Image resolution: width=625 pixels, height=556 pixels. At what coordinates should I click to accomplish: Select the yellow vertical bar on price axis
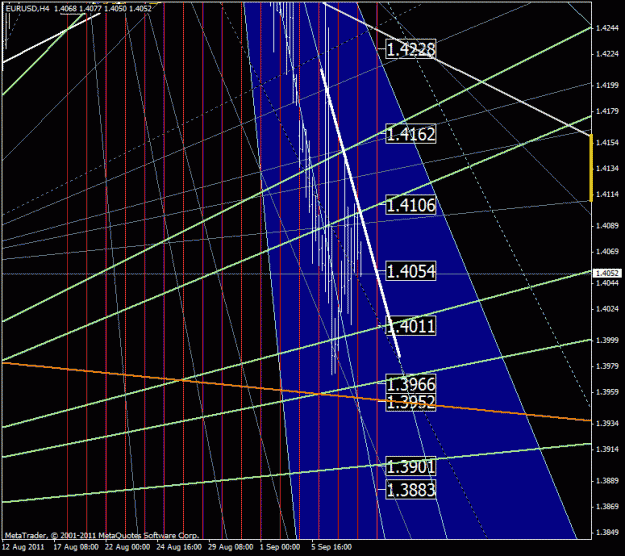591,168
